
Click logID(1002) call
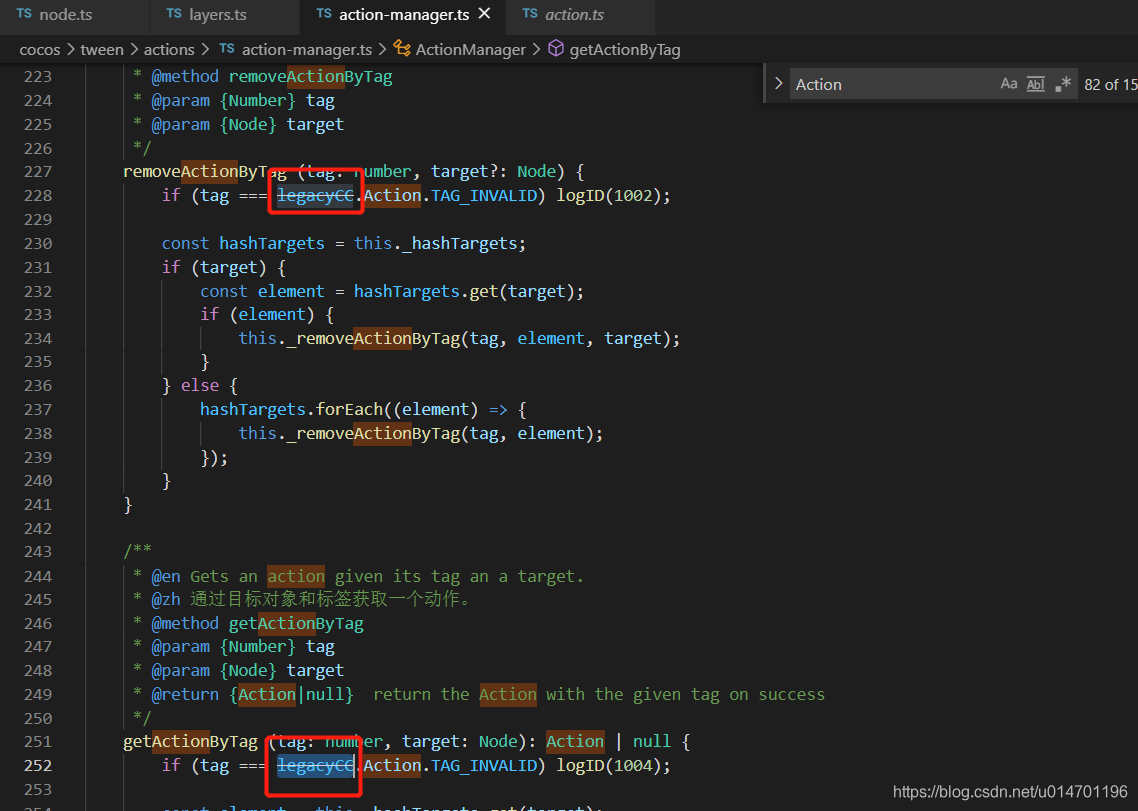tap(609, 195)
